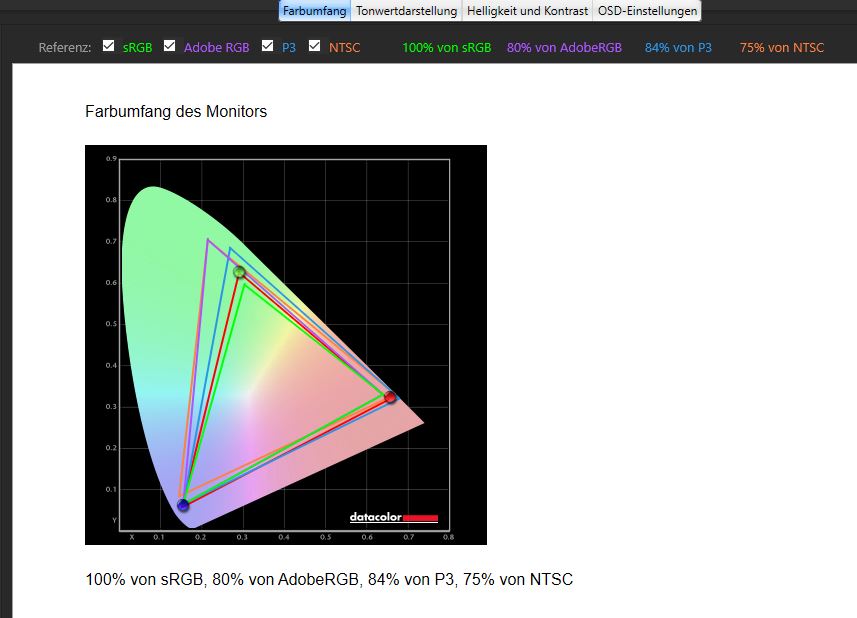Viewport: 857px width, 618px height.
Task: Click the orange NTSC reference label
Action: click(344, 48)
